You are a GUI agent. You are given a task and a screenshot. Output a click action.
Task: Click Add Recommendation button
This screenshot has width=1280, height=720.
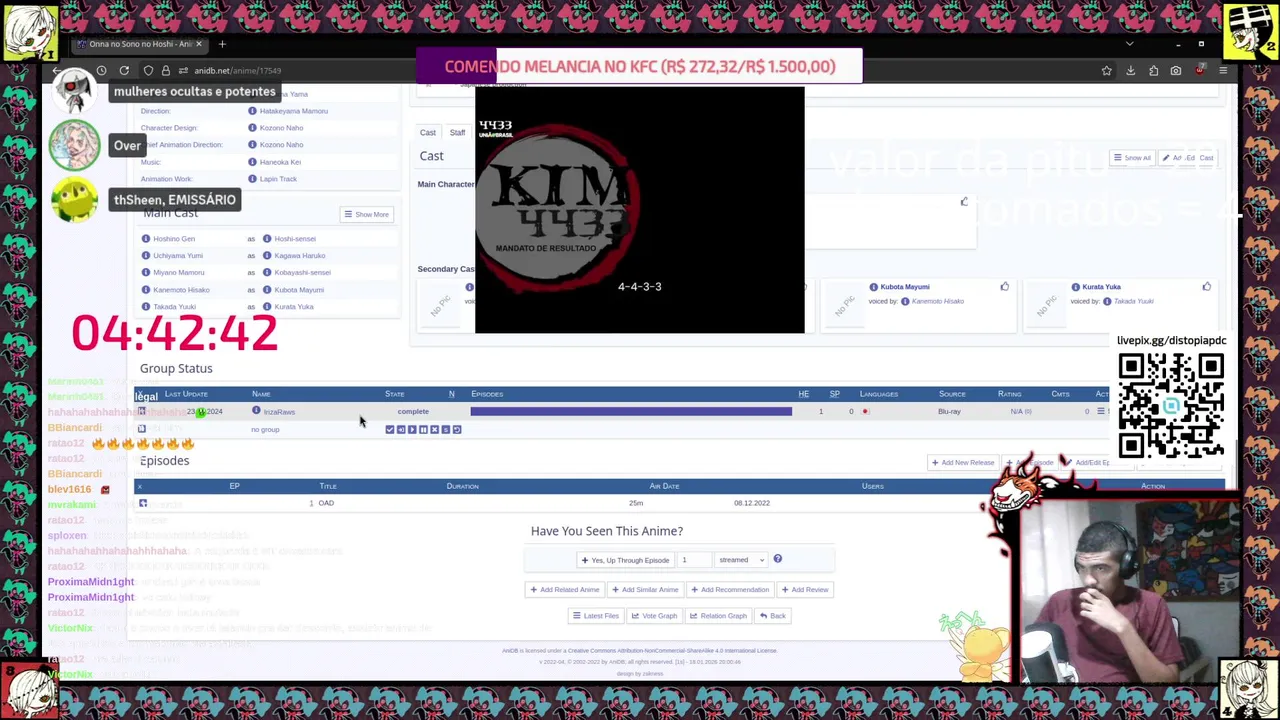pyautogui.click(x=730, y=590)
